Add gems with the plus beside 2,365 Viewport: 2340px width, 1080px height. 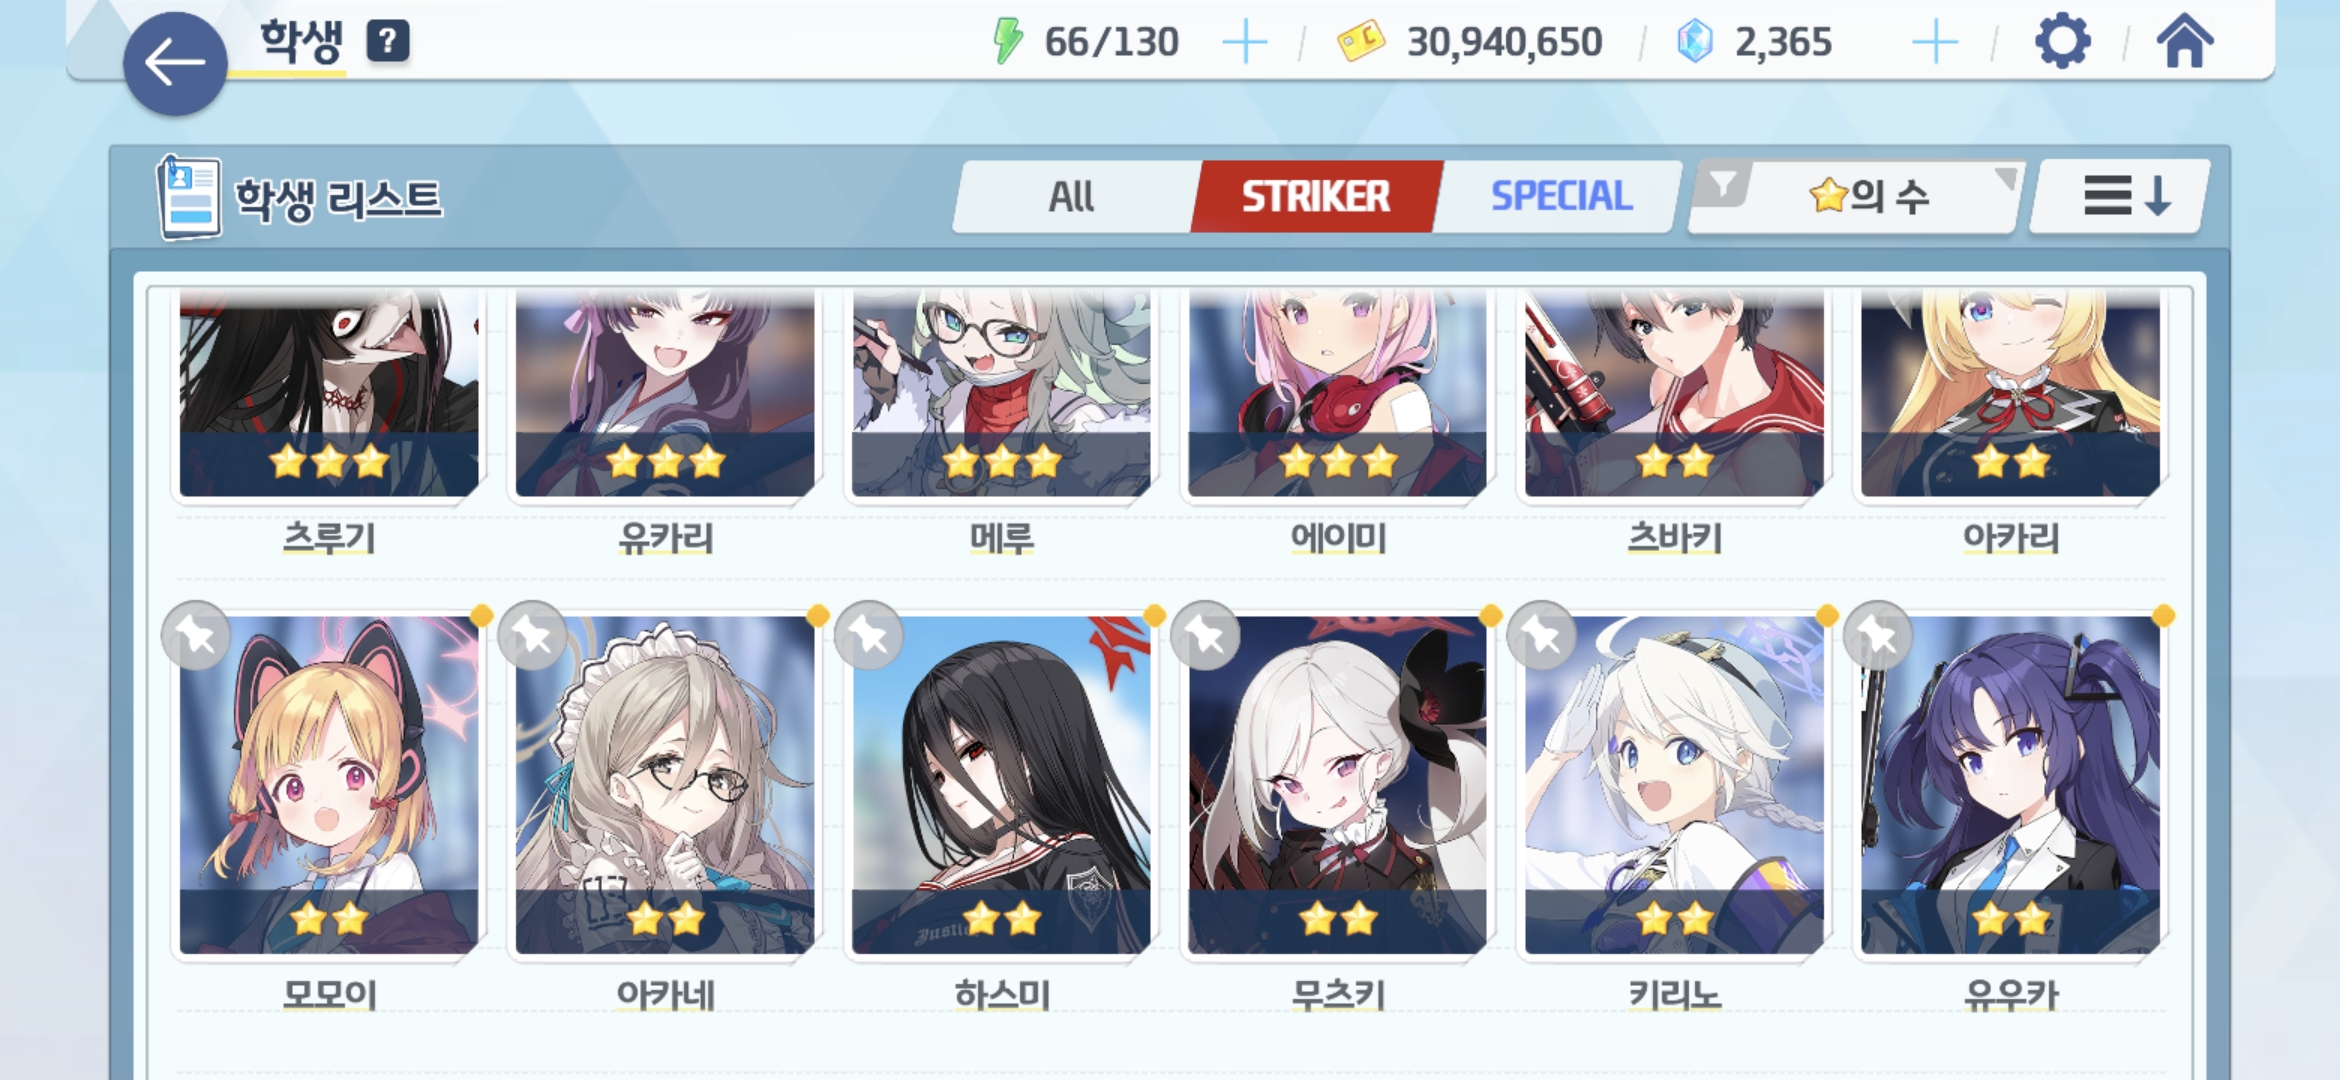pos(1935,42)
